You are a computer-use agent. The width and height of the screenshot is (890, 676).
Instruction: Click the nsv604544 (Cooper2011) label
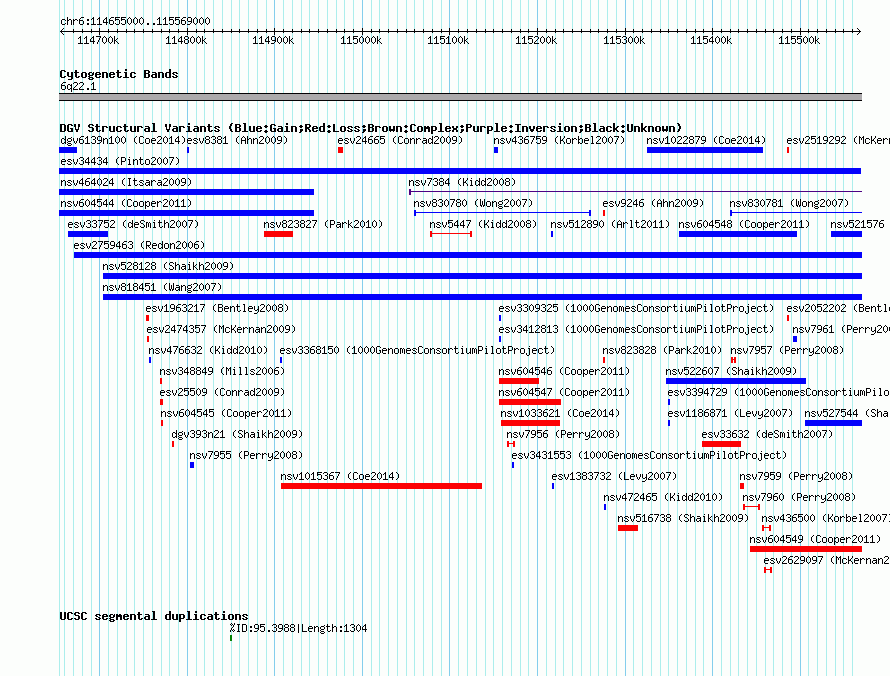[126, 203]
